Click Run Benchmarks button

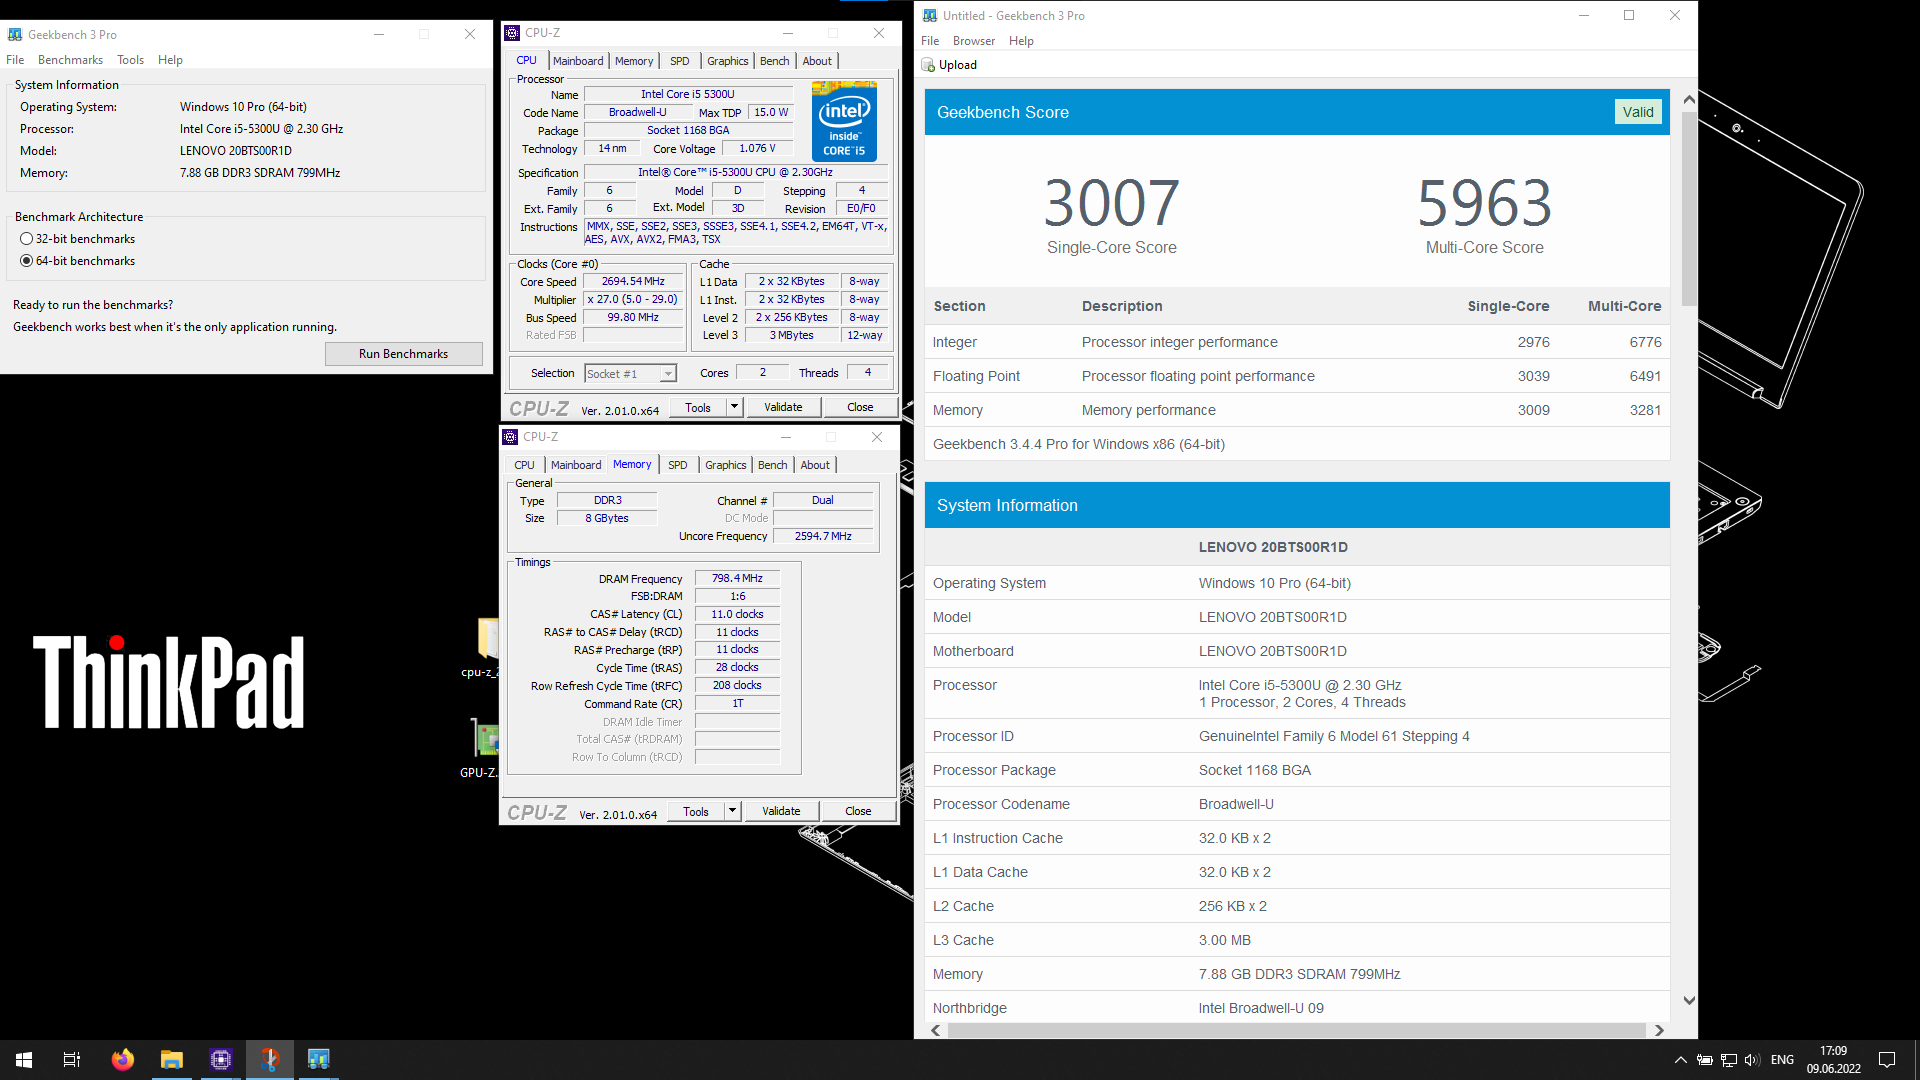tap(403, 354)
